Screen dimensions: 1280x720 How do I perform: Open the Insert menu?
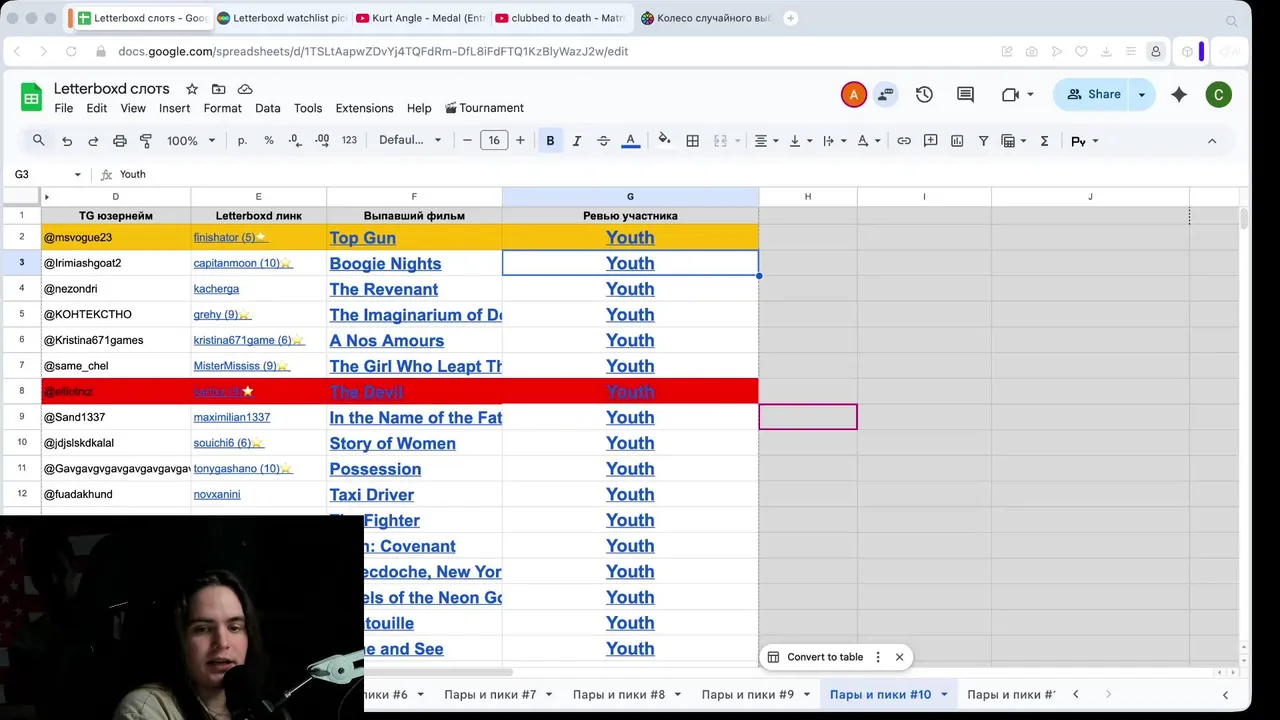click(174, 108)
